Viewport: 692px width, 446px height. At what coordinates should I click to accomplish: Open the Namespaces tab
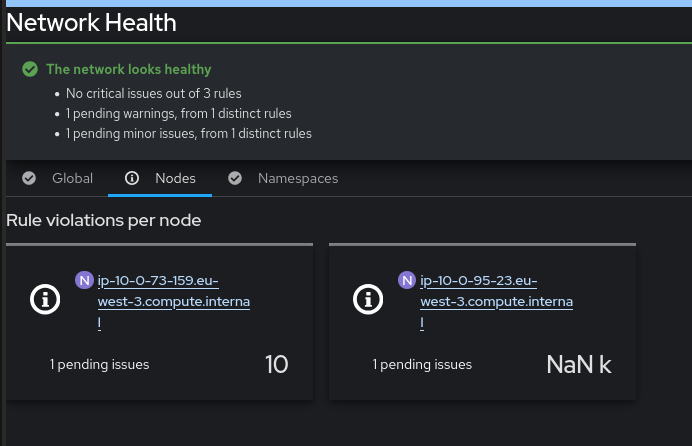[x=298, y=178]
